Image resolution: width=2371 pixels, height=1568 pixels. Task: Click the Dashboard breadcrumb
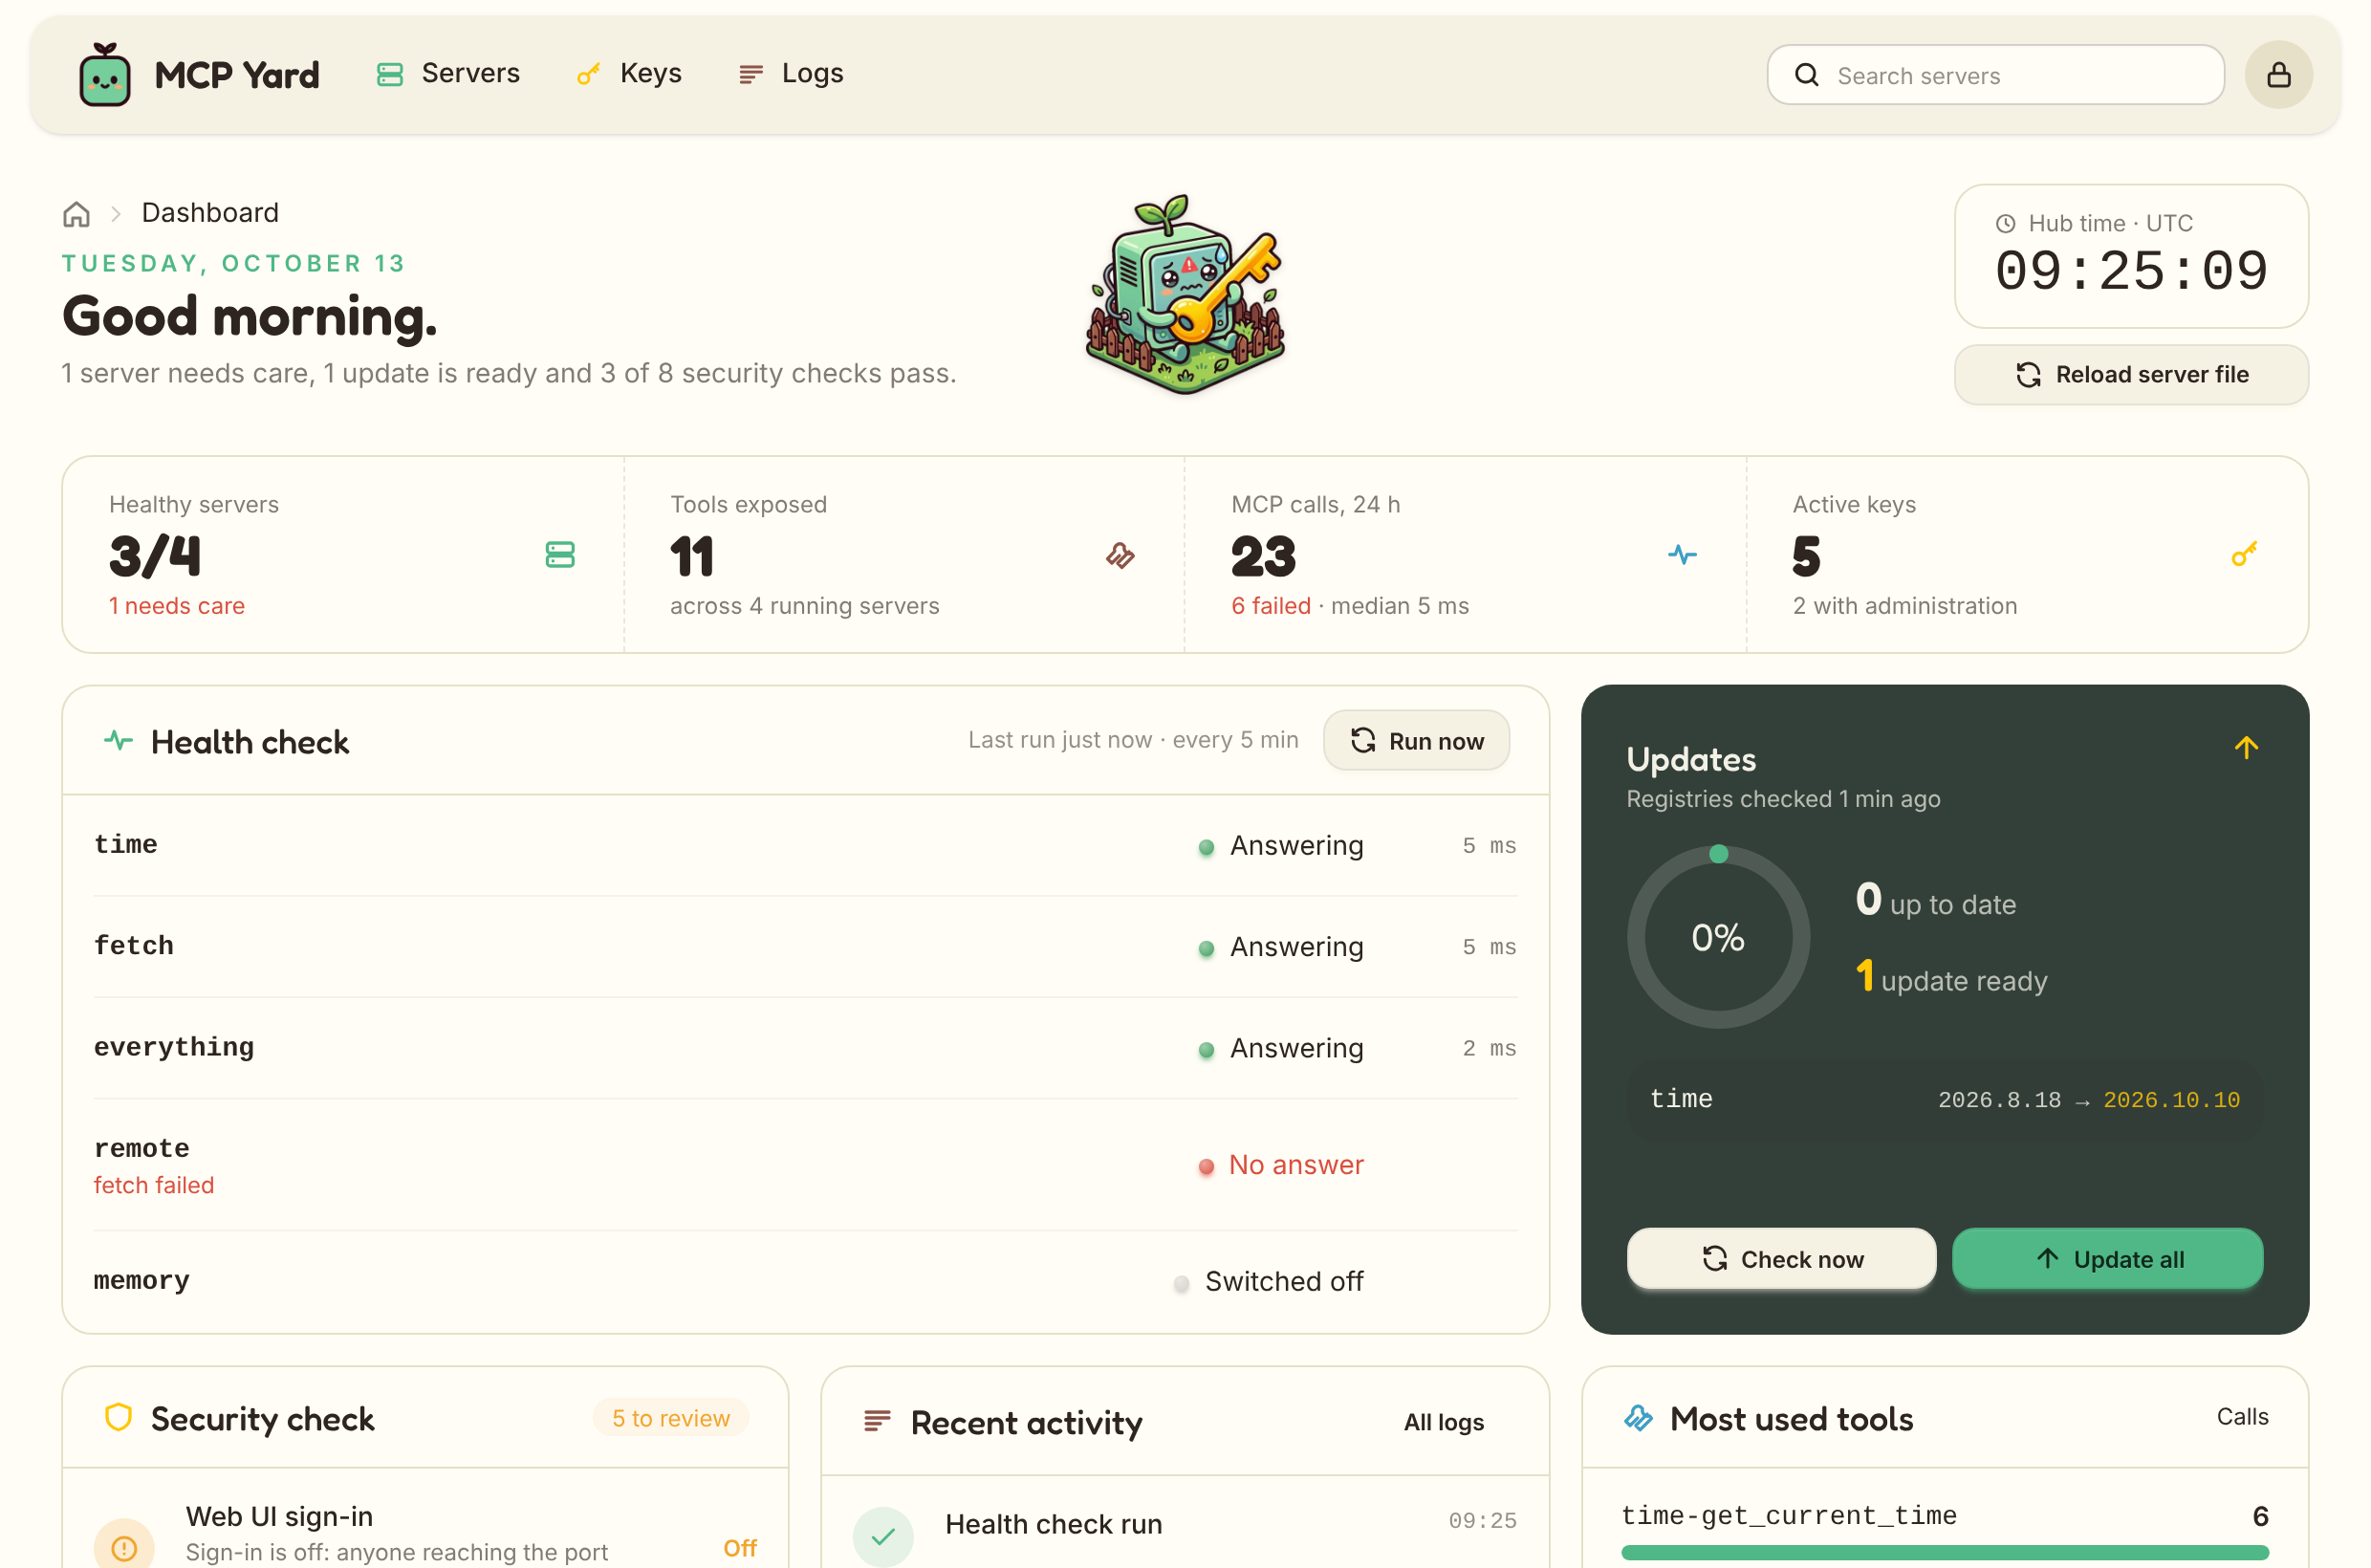pyautogui.click(x=210, y=213)
